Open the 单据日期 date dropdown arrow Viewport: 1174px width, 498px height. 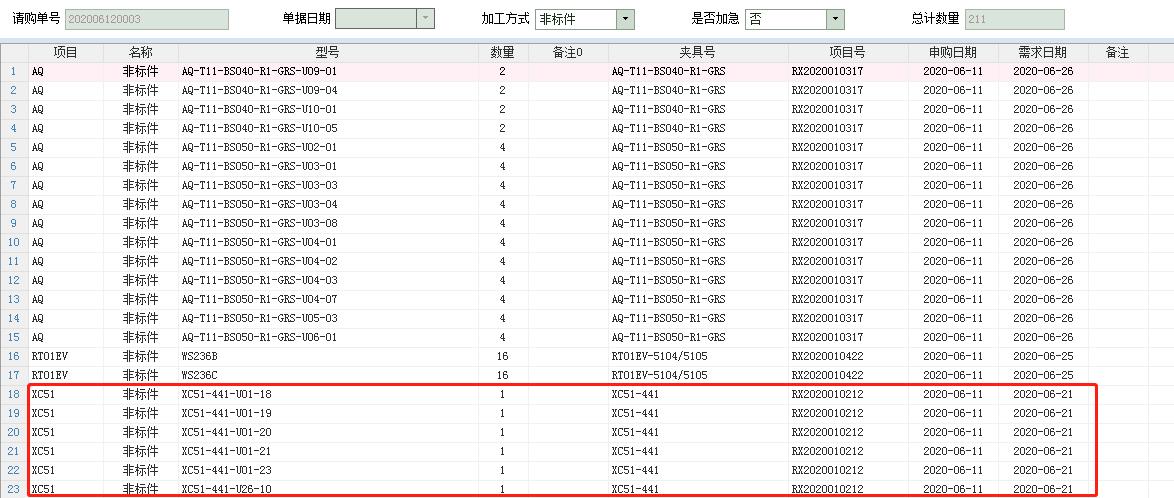[426, 19]
